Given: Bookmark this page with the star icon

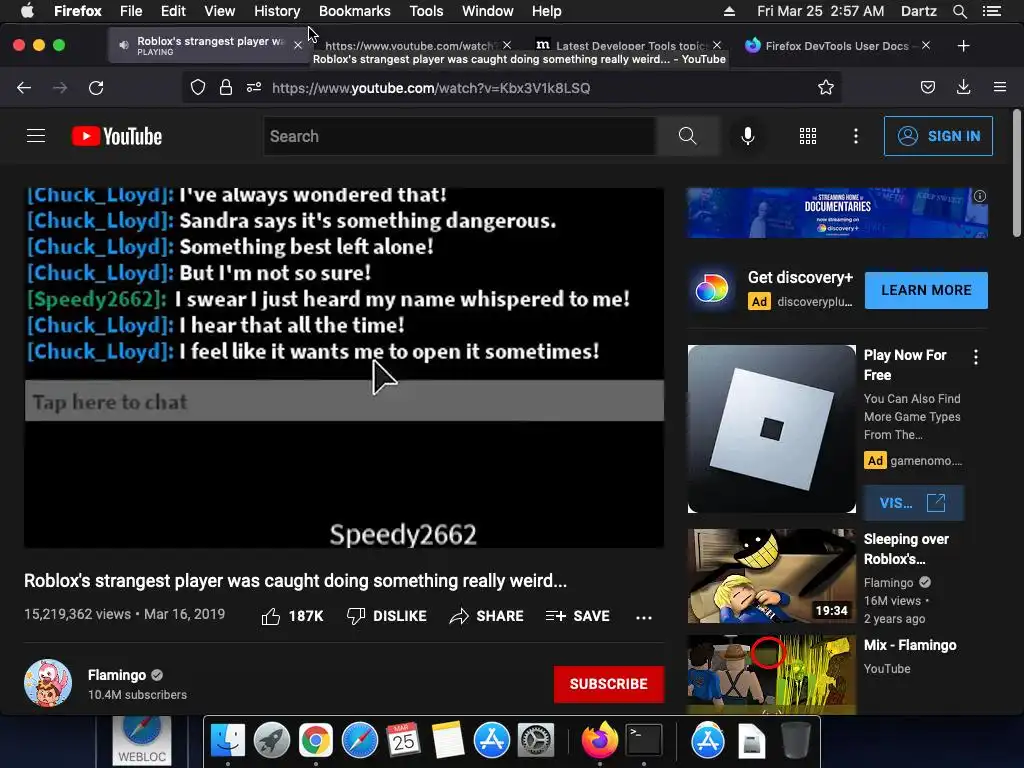Looking at the screenshot, I should 825,88.
